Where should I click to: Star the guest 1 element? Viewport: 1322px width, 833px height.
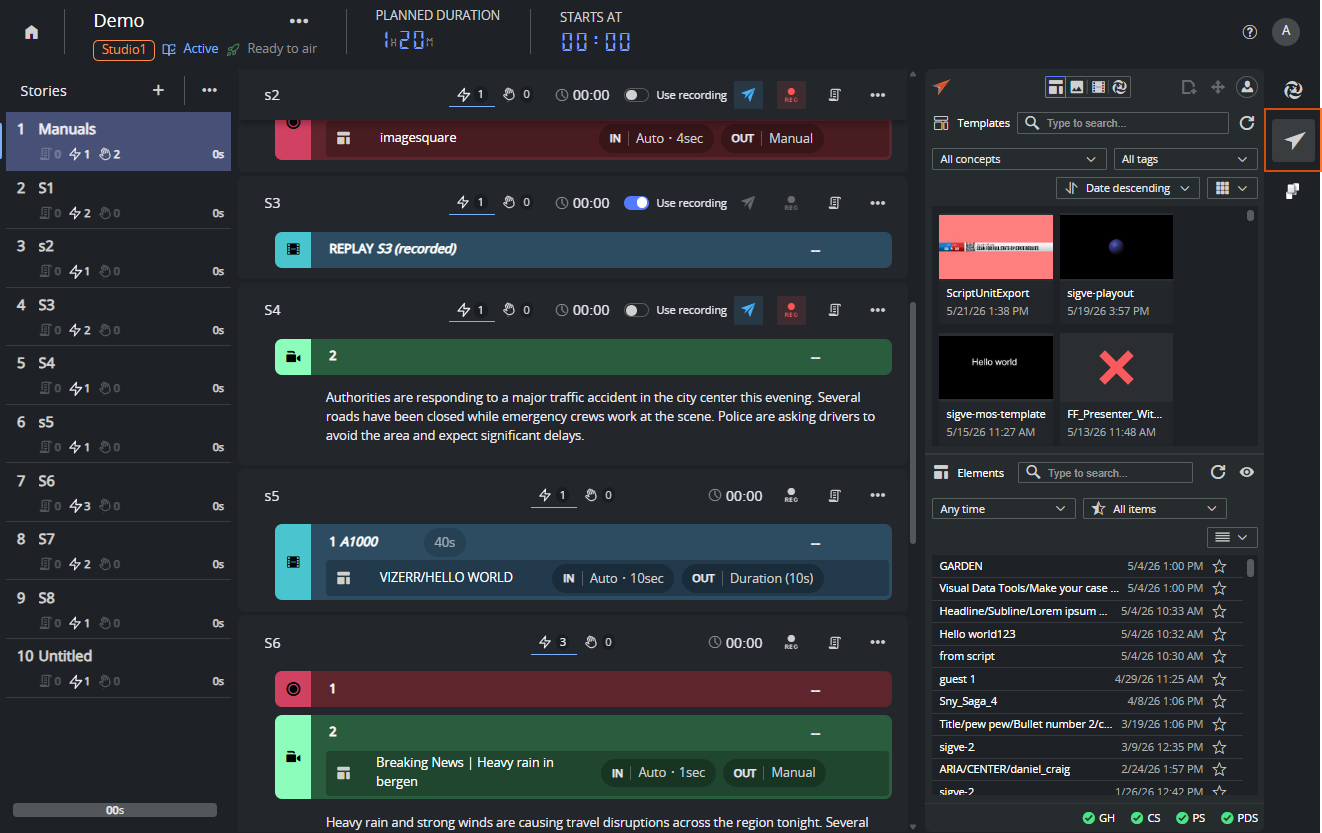pyautogui.click(x=1219, y=679)
